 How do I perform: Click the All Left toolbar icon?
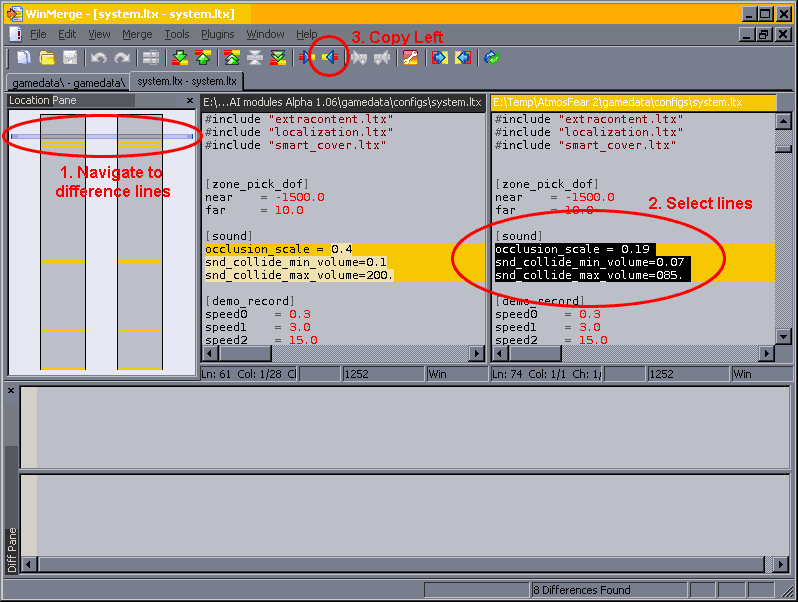463,58
